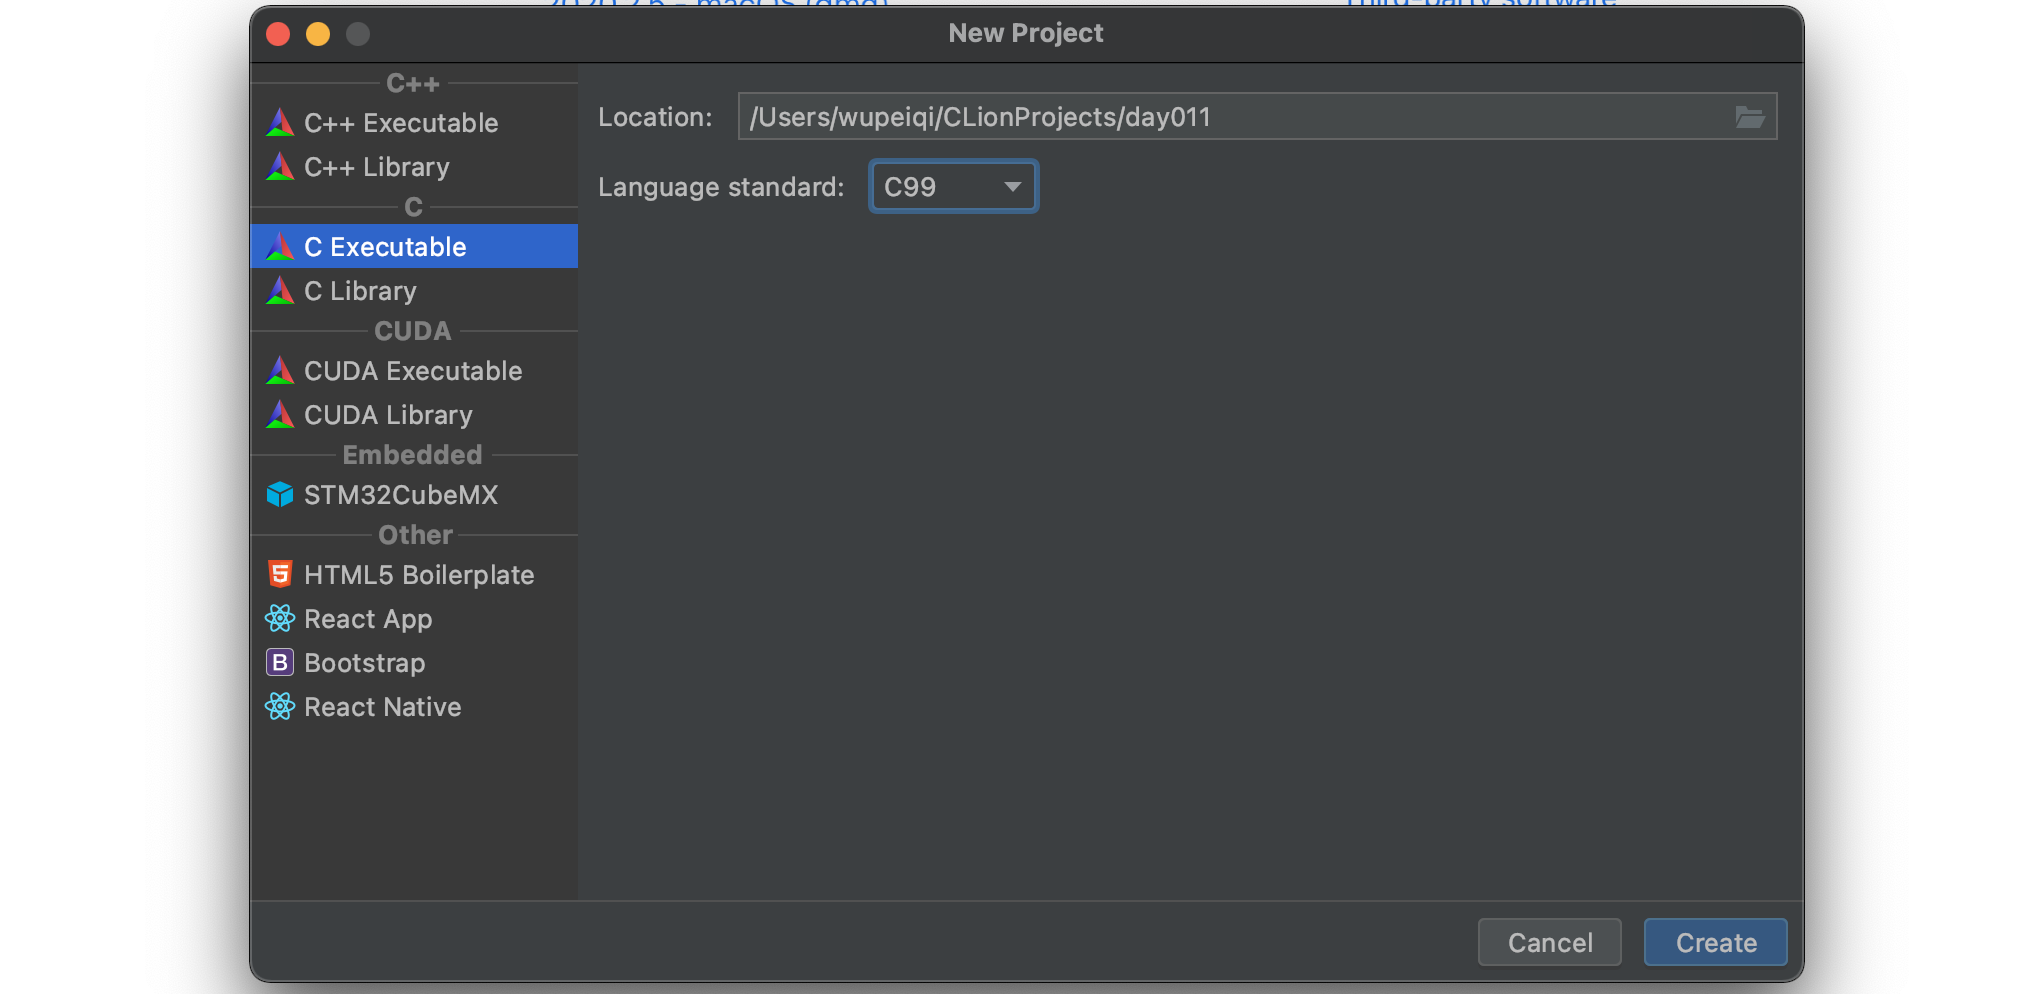This screenshot has width=2032, height=994.
Task: Choose C Library project type
Action: [x=360, y=291]
